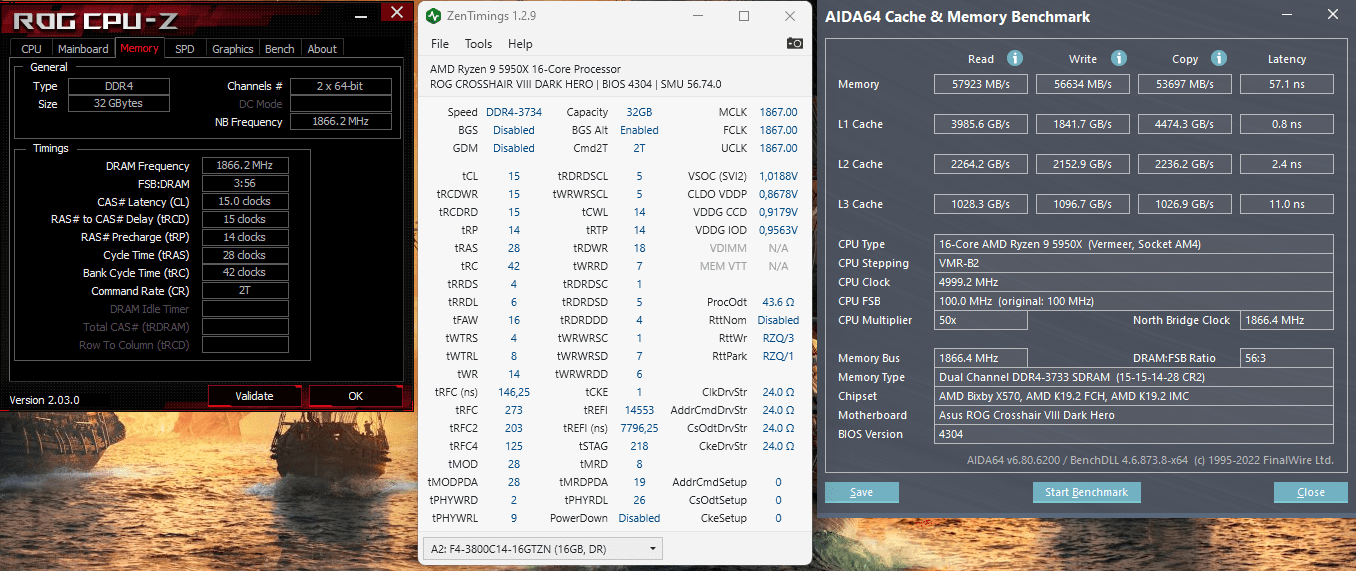Image resolution: width=1356 pixels, height=571 pixels.
Task: Click the Copy column info icon
Action: pyautogui.click(x=1221, y=59)
